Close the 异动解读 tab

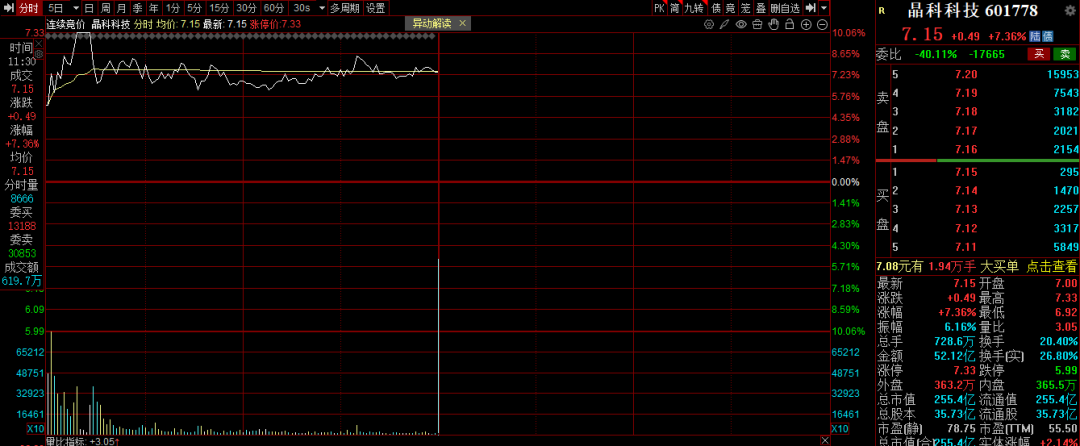click(462, 23)
